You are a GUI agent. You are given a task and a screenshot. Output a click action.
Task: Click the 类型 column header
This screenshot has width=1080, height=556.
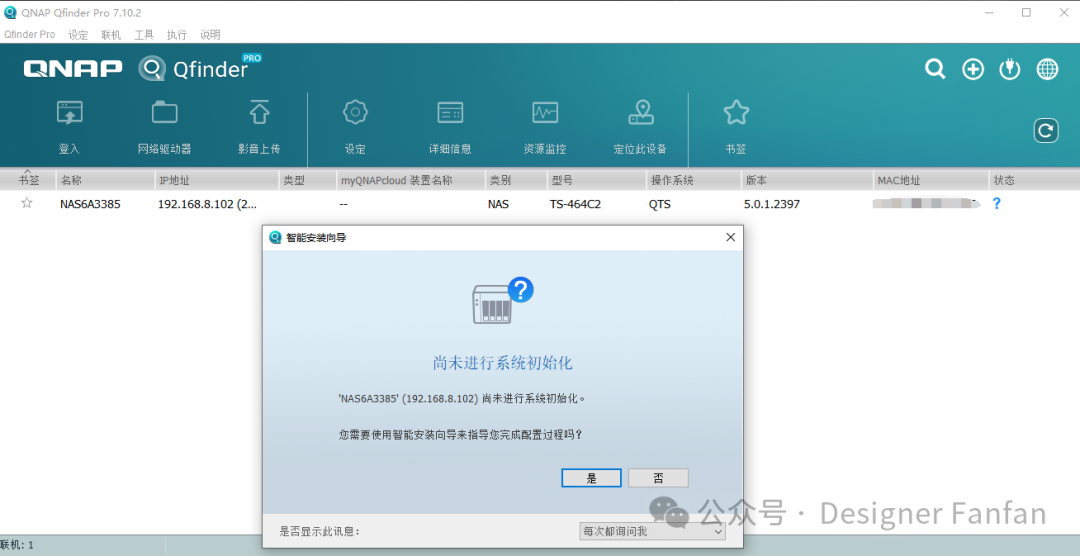tap(307, 181)
